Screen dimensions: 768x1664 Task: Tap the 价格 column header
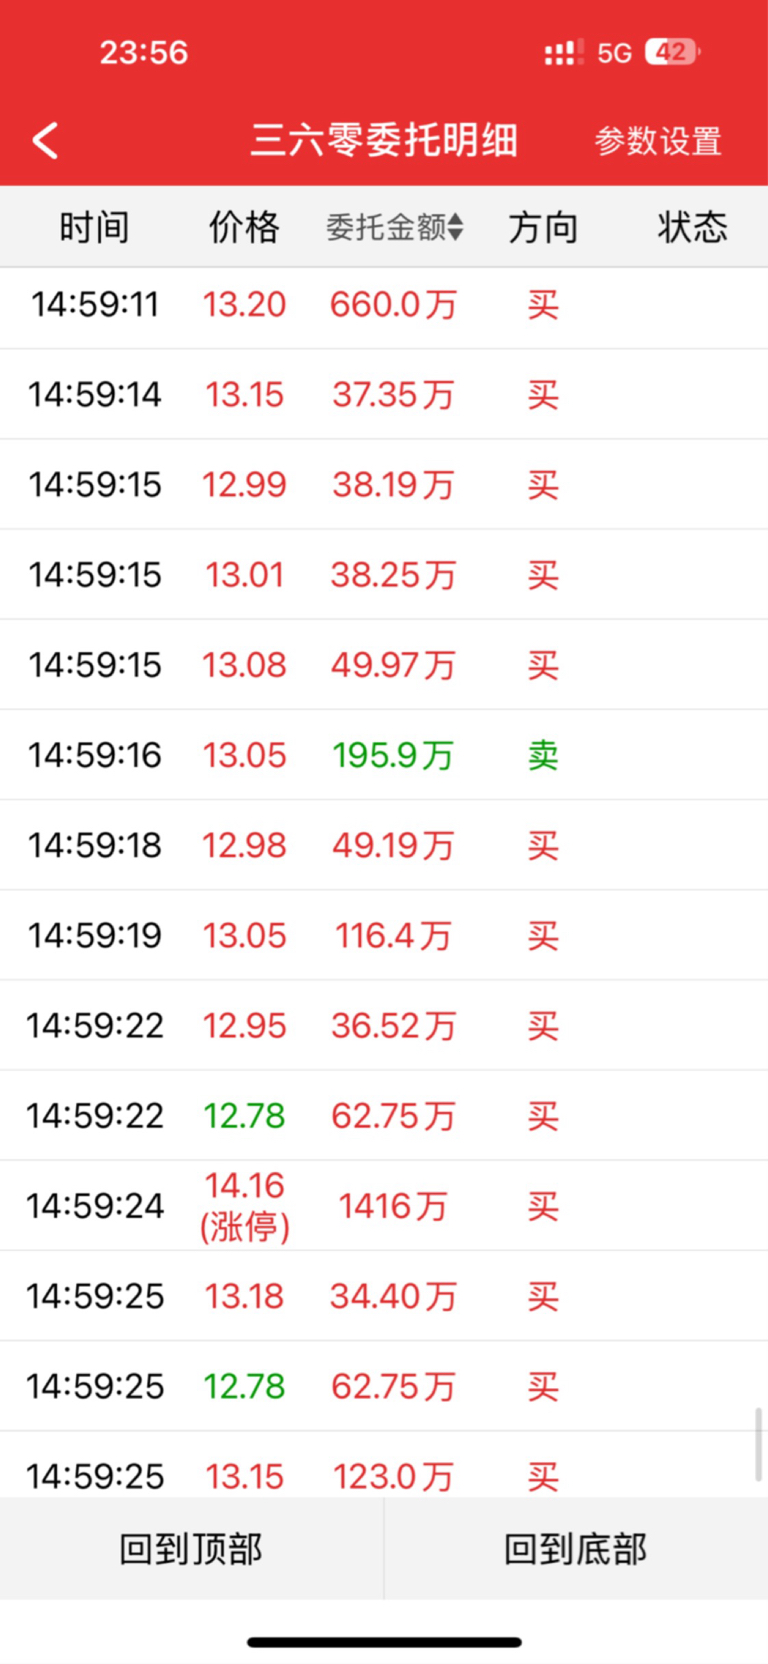244,227
